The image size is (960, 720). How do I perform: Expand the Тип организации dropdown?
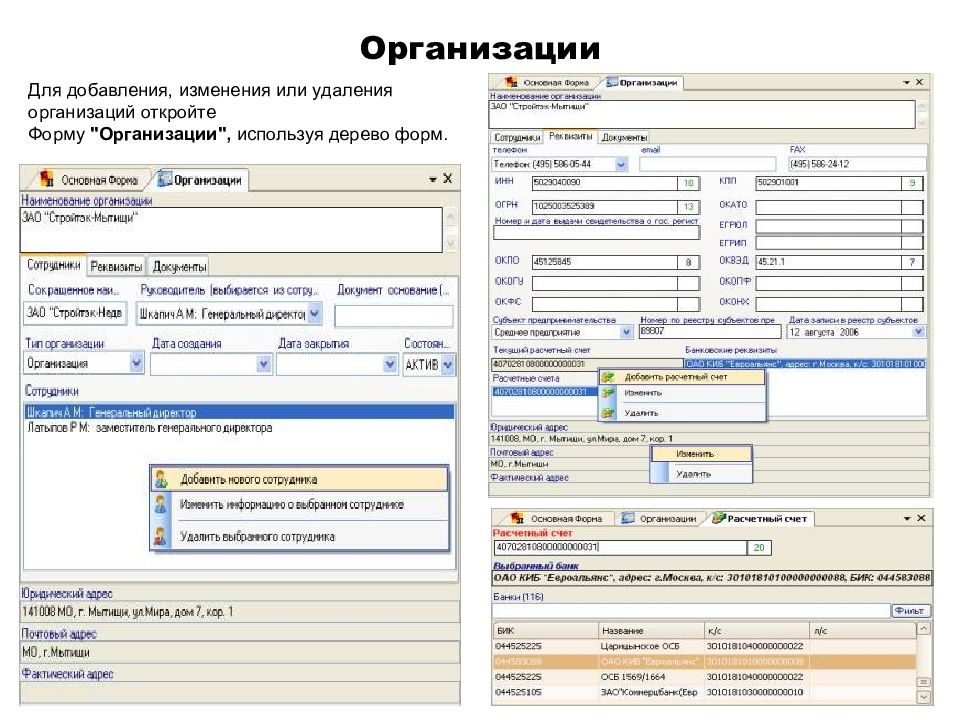pyautogui.click(x=137, y=364)
